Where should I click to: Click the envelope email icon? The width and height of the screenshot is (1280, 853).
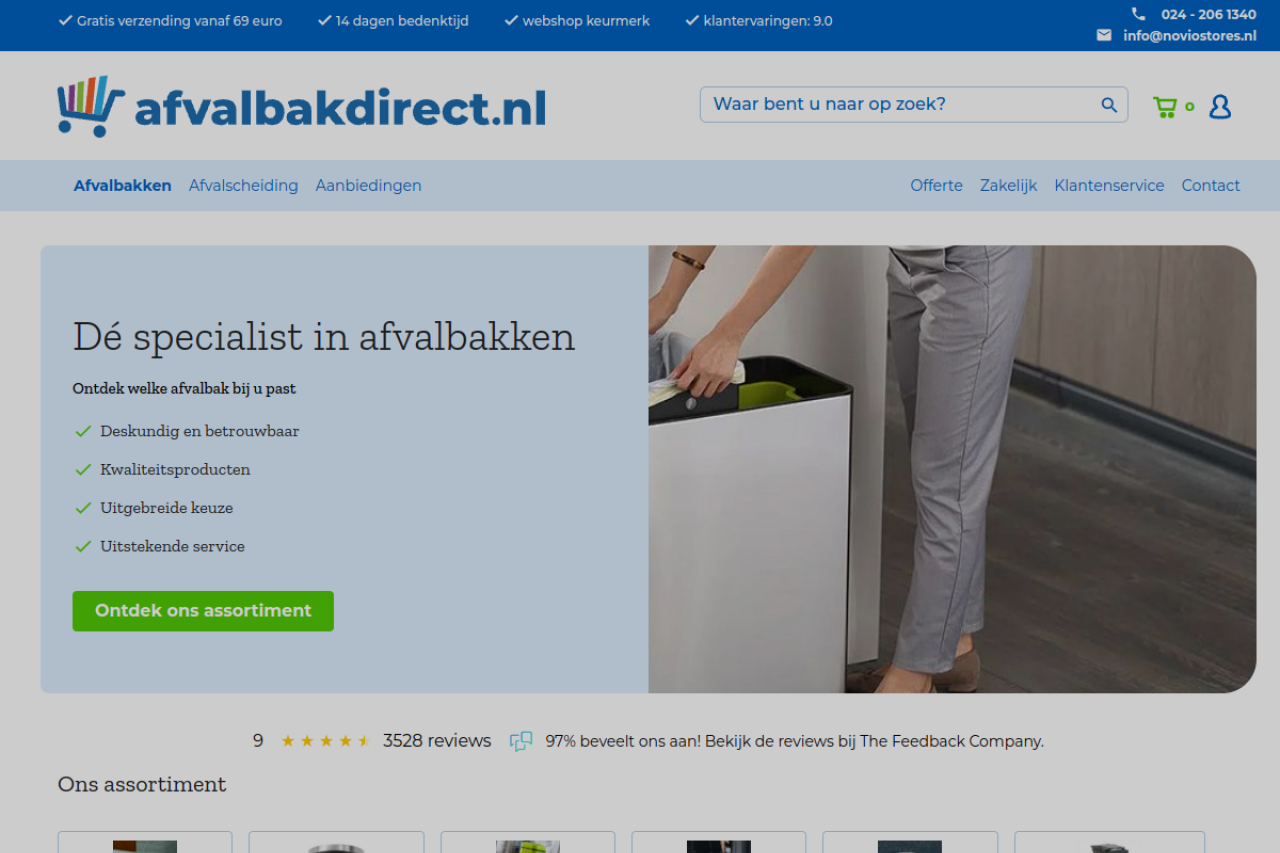pyautogui.click(x=1104, y=35)
